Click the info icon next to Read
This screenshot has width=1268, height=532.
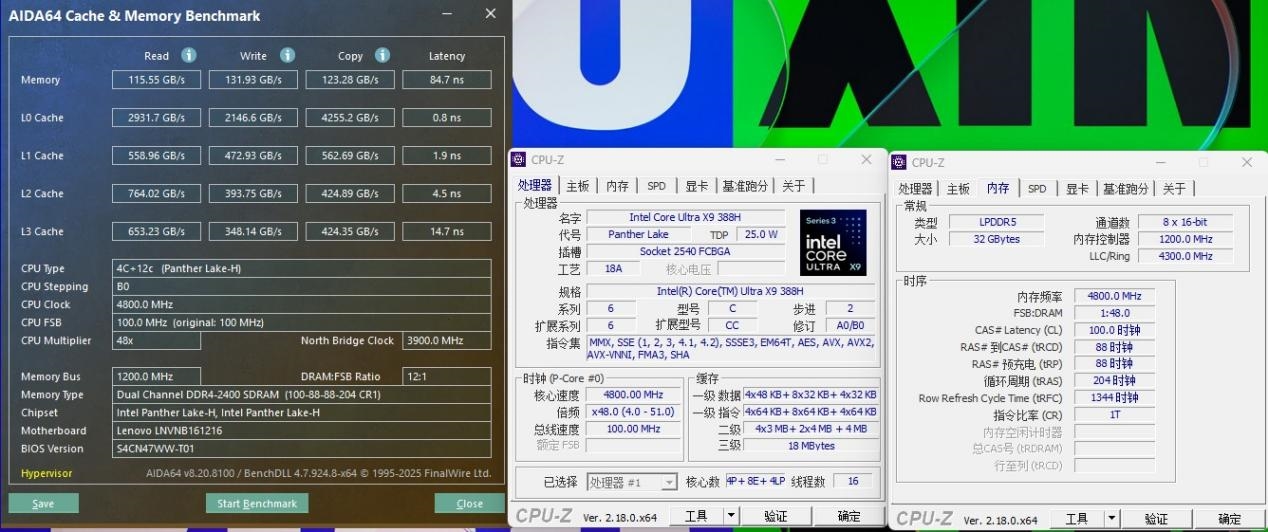(188, 55)
